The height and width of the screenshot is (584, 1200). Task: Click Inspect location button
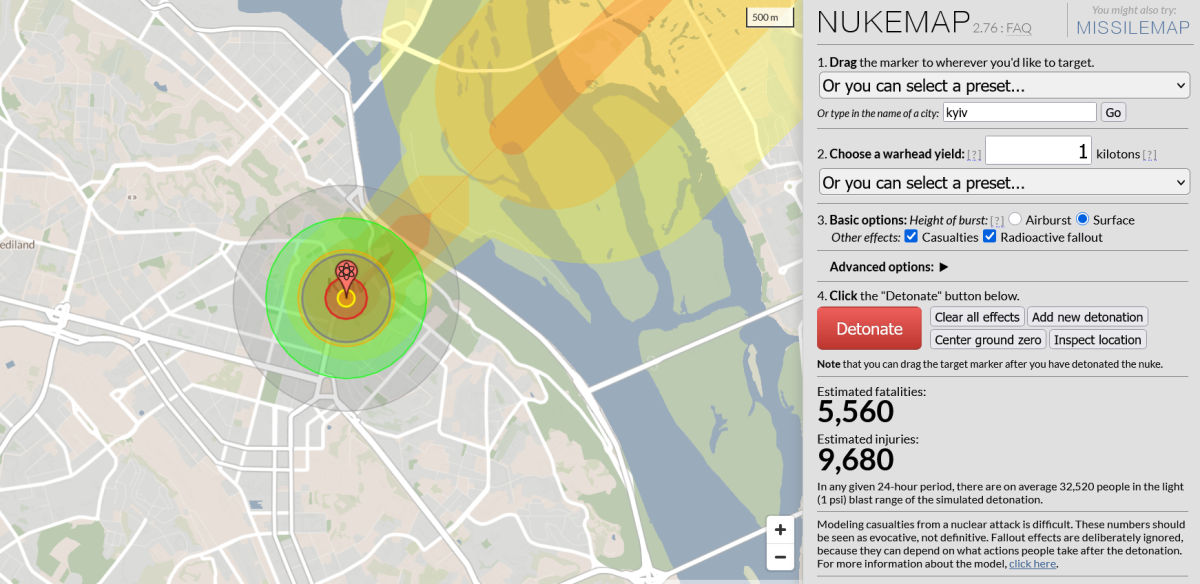(x=1097, y=340)
